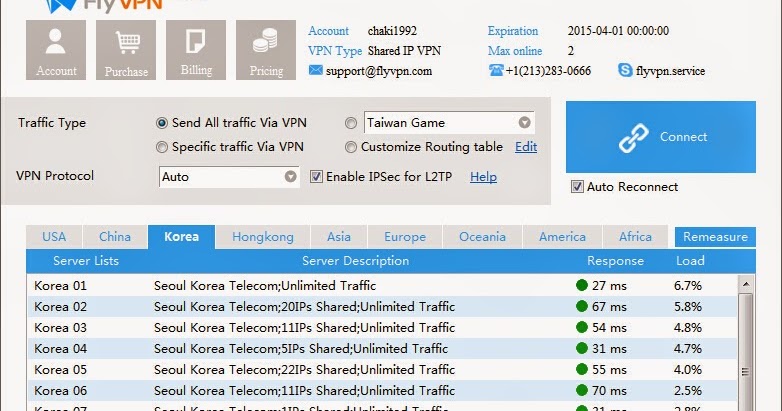Select the Korea 02 server row

(382, 306)
